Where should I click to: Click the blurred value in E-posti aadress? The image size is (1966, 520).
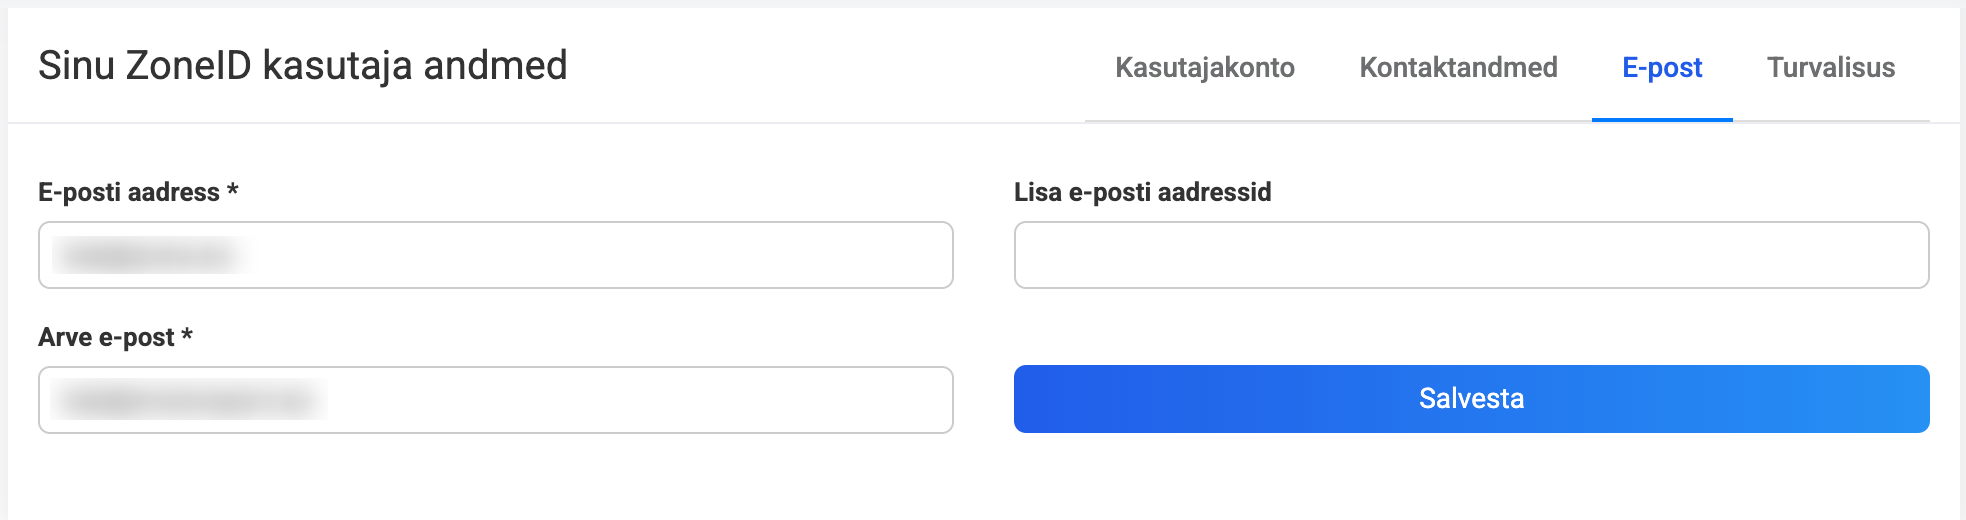(148, 256)
